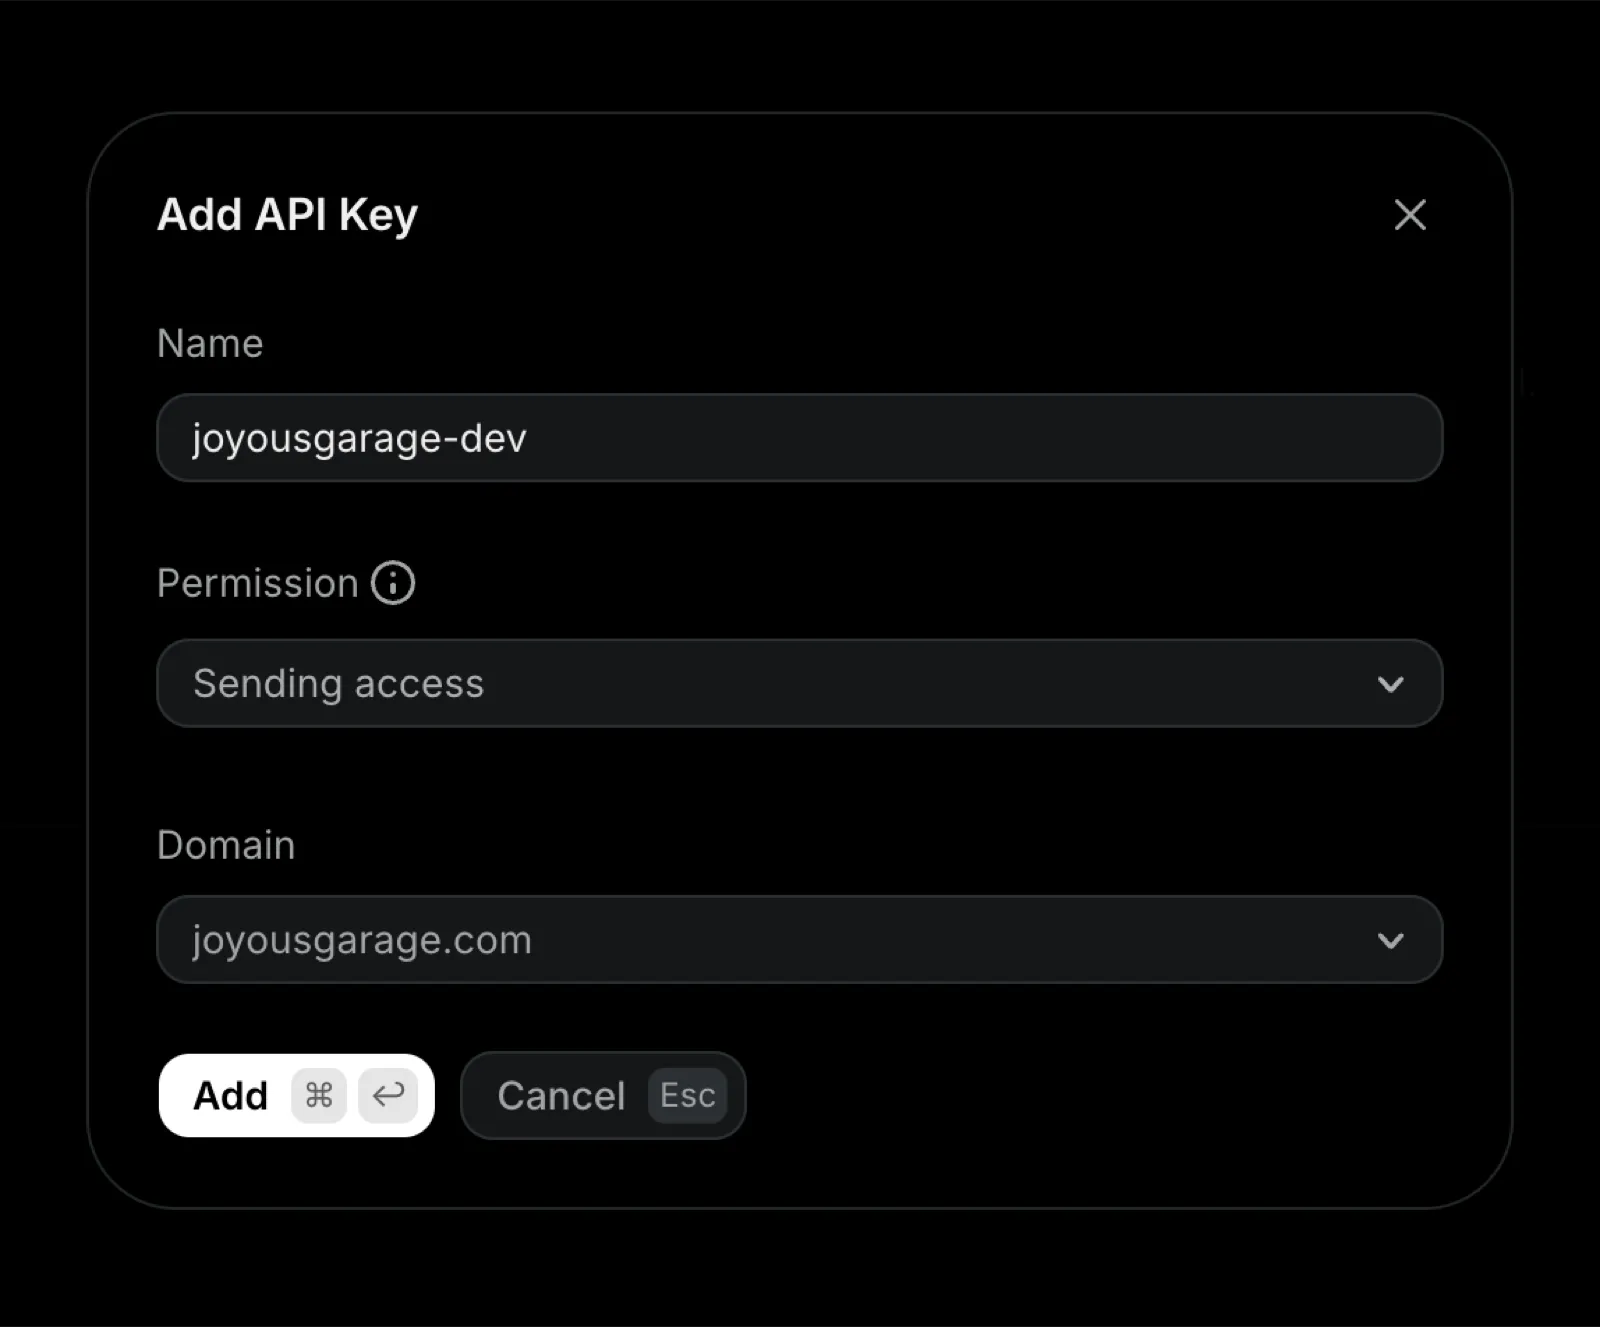Close the Add API Key dialog
The height and width of the screenshot is (1327, 1600).
[1410, 215]
